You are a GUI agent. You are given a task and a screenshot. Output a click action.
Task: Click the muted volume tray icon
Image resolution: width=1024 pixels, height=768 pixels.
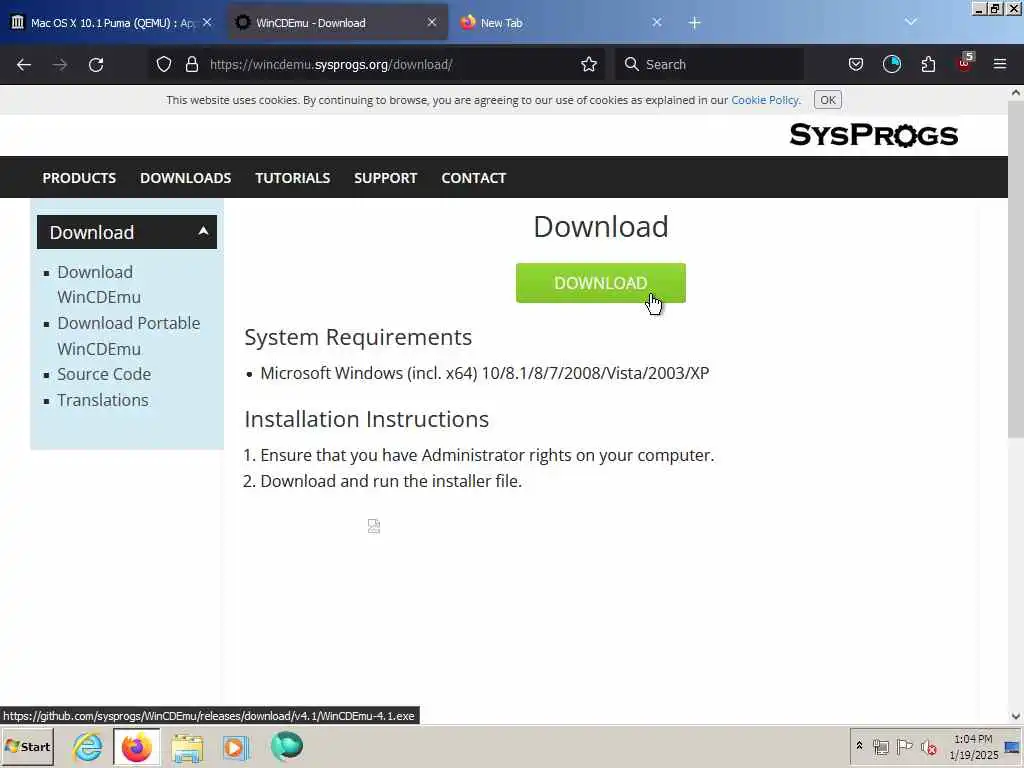pos(928,746)
